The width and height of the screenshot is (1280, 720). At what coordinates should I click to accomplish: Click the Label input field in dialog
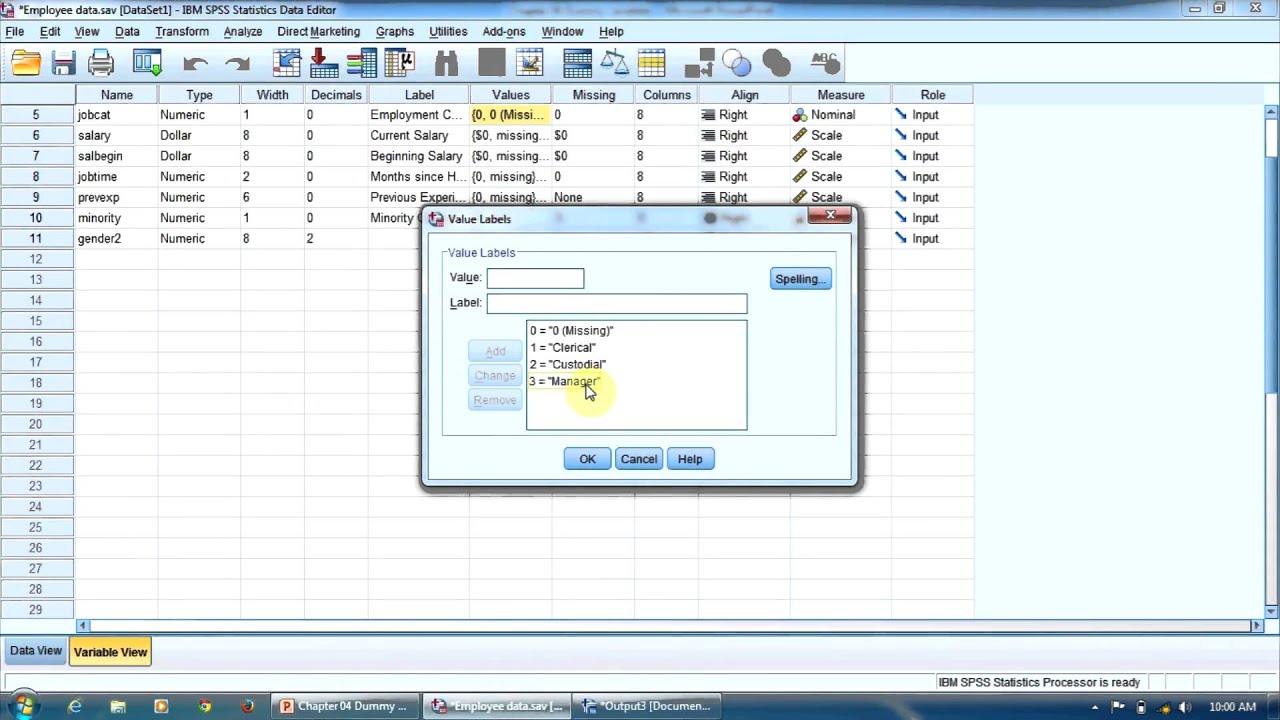616,303
